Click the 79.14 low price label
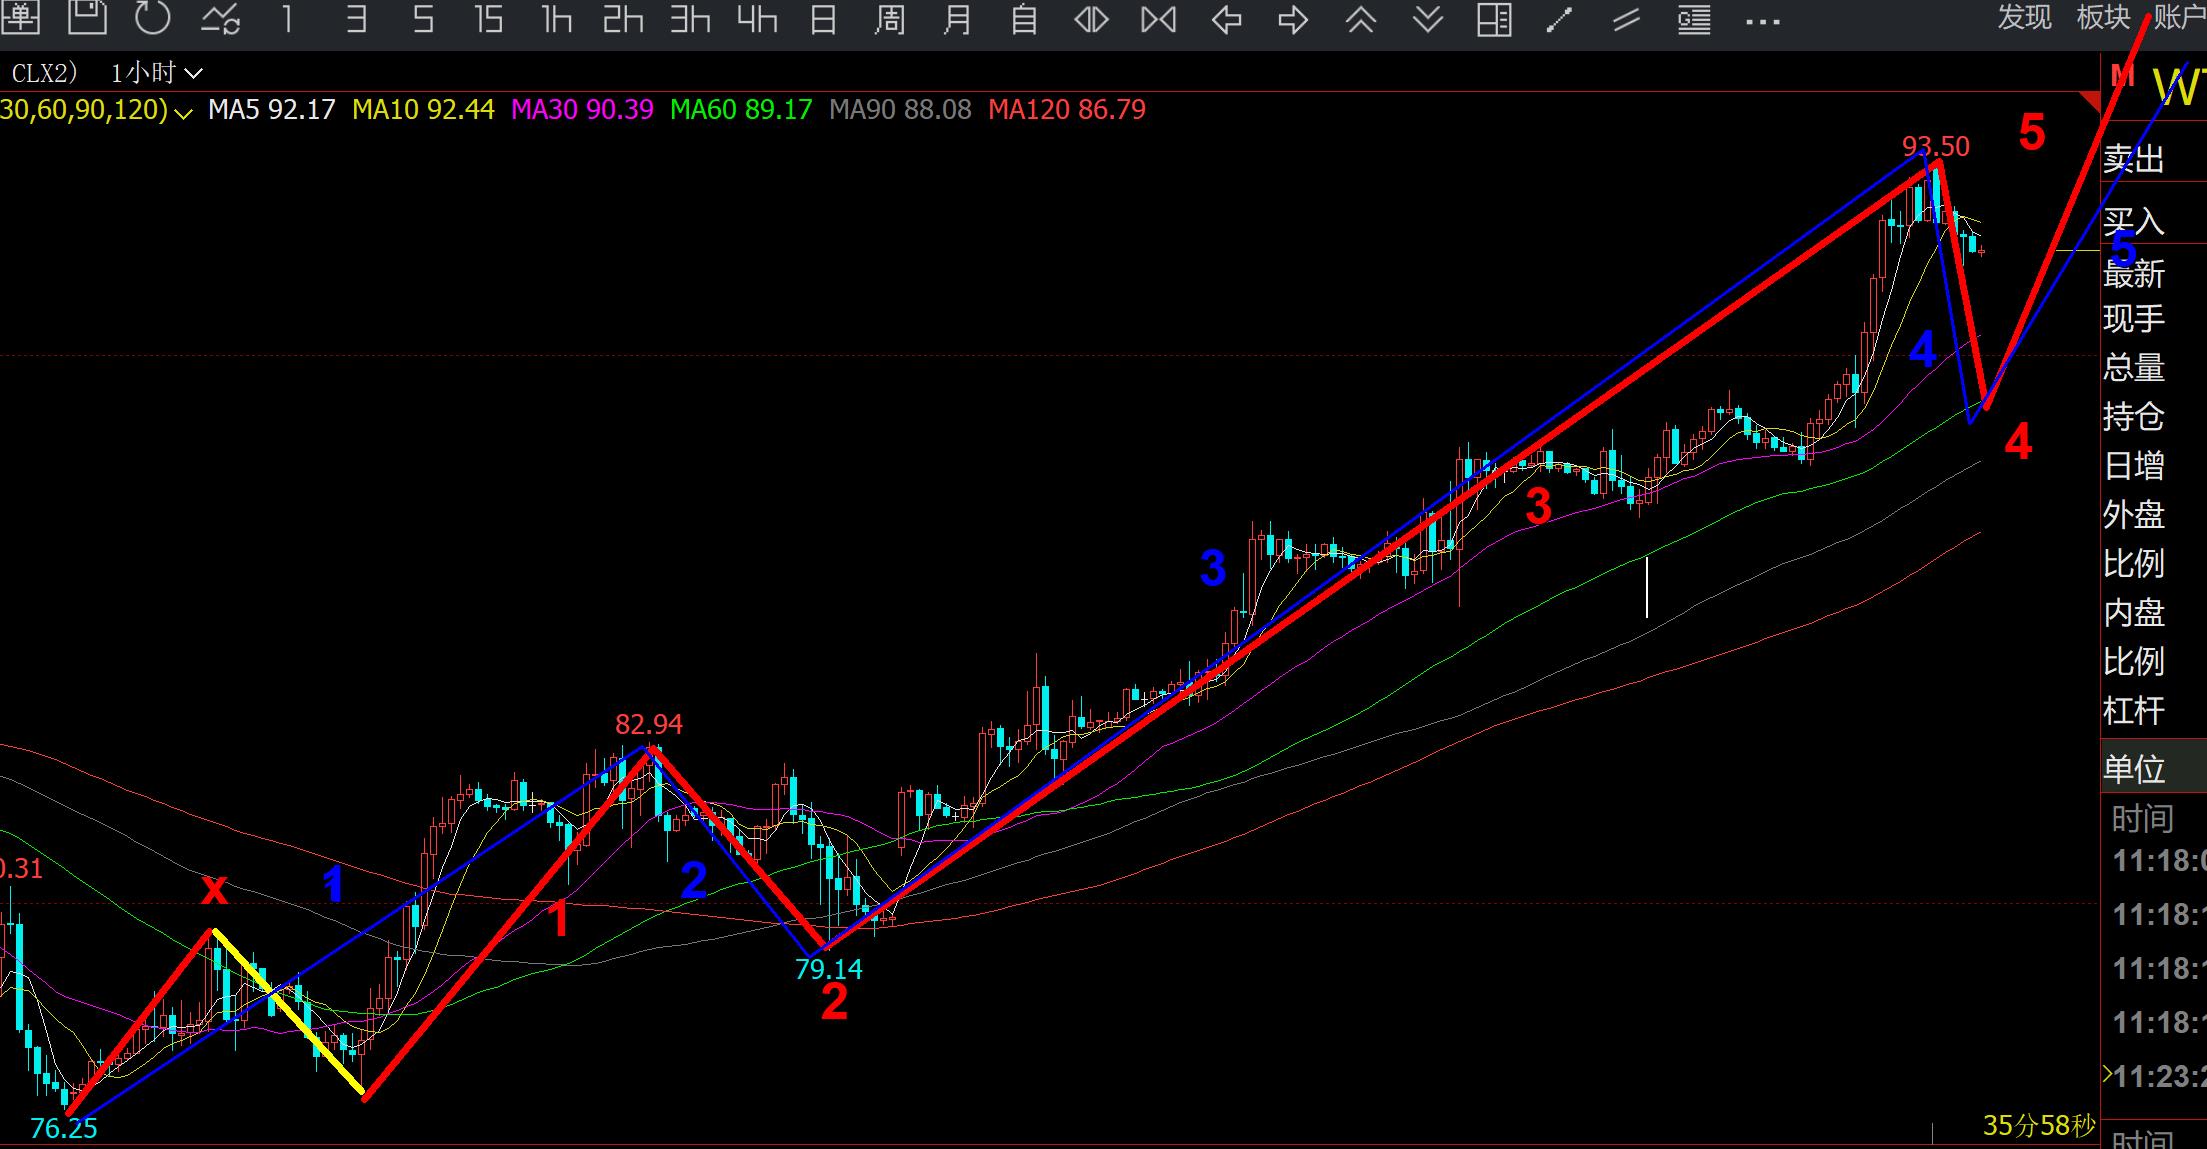 (828, 968)
